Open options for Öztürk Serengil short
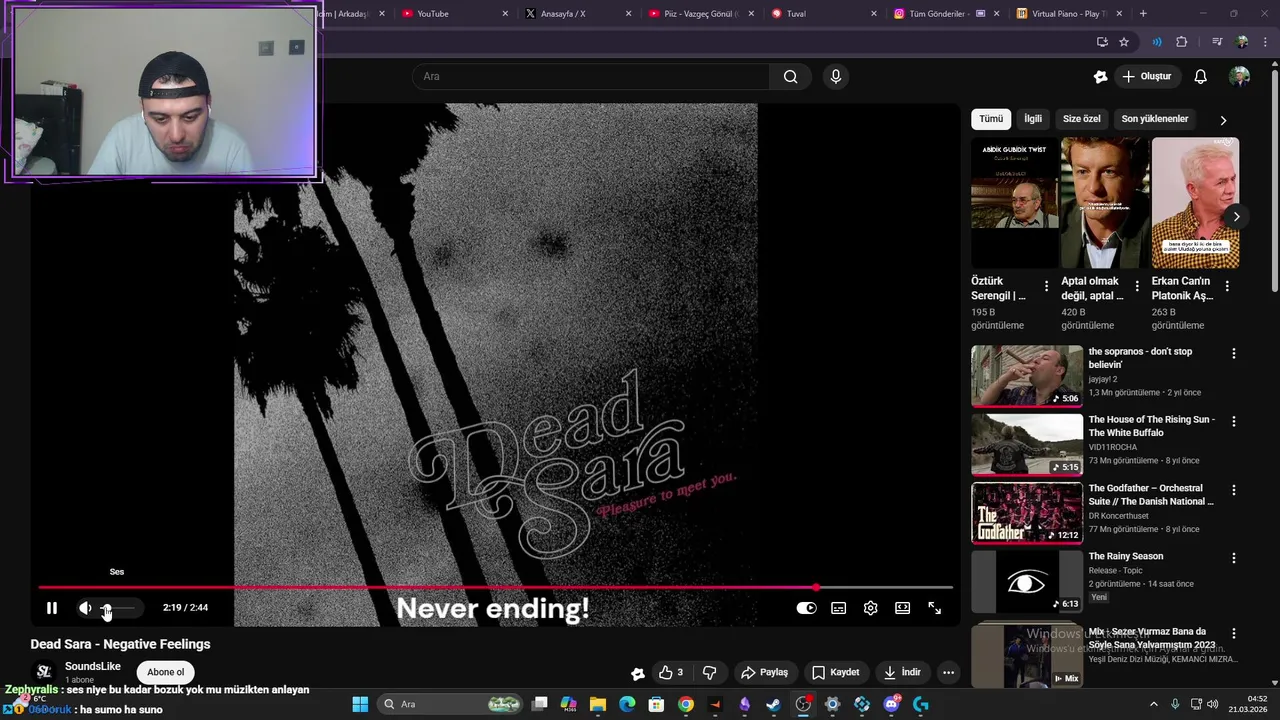Image resolution: width=1280 pixels, height=720 pixels. click(1046, 286)
